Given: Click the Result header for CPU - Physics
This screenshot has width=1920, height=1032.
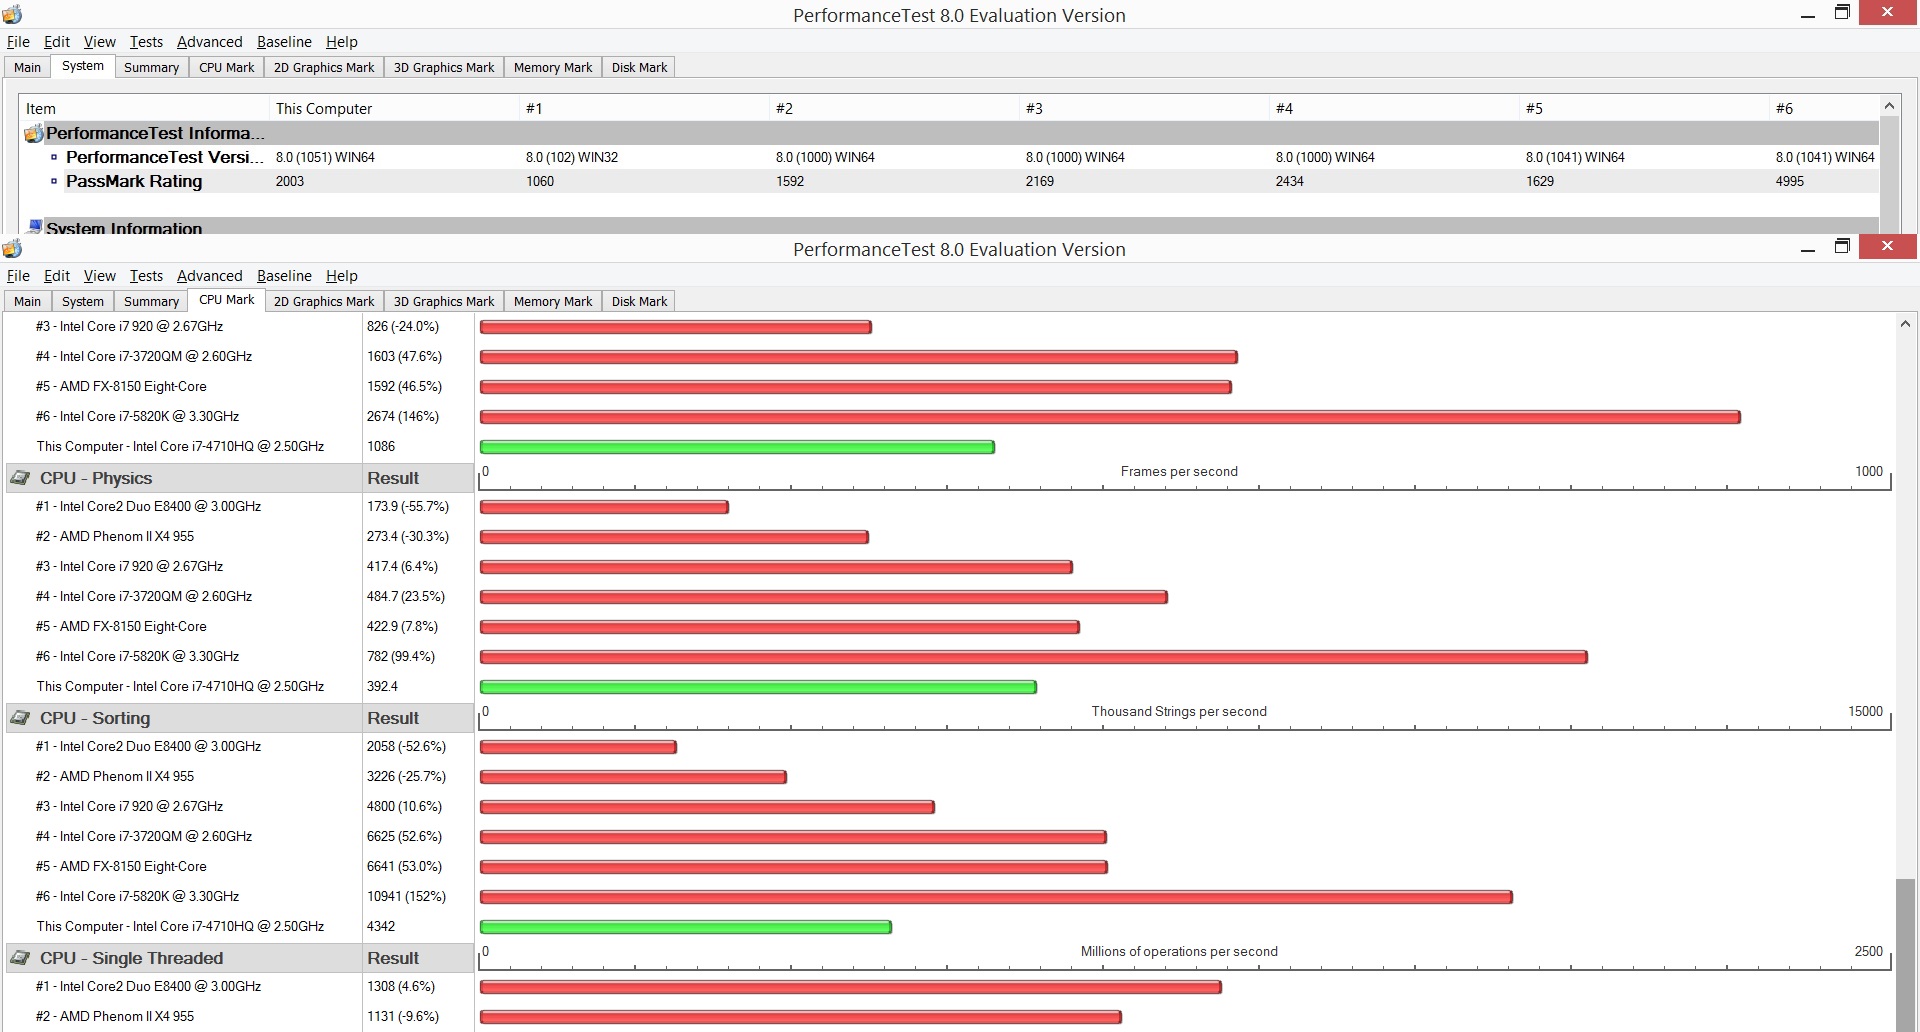Looking at the screenshot, I should [393, 478].
